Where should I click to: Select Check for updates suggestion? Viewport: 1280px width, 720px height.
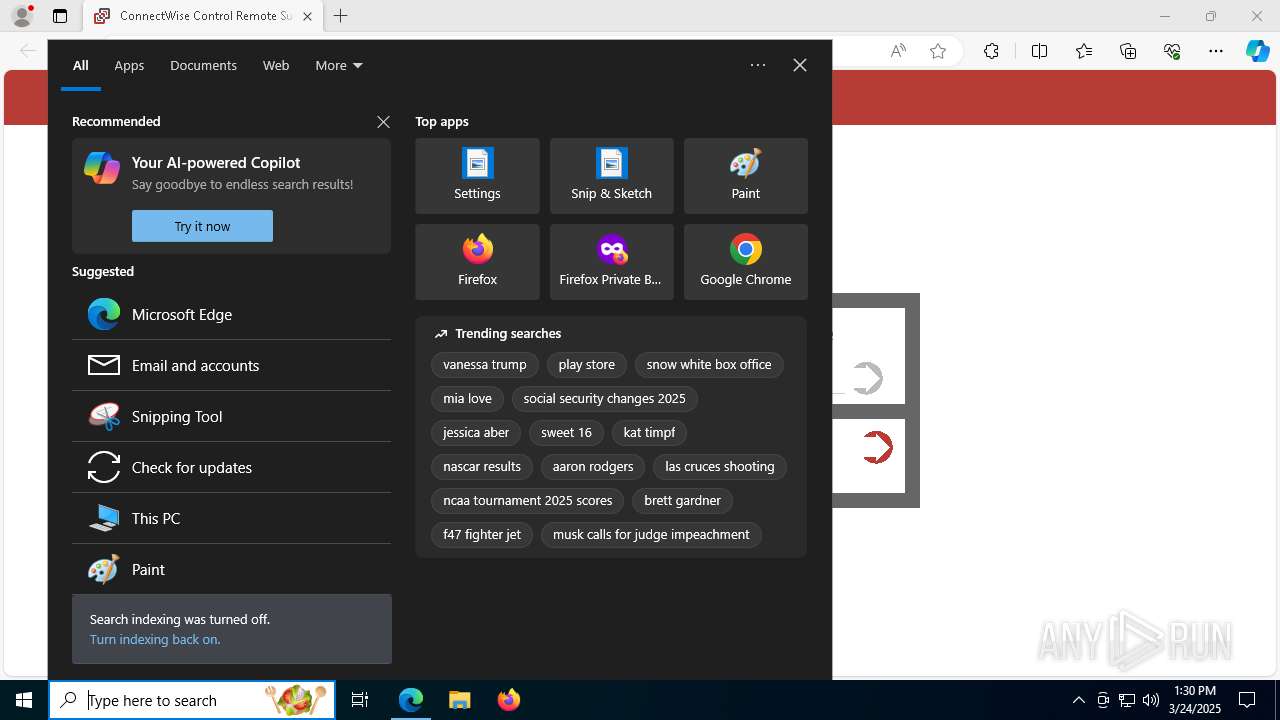tap(231, 467)
